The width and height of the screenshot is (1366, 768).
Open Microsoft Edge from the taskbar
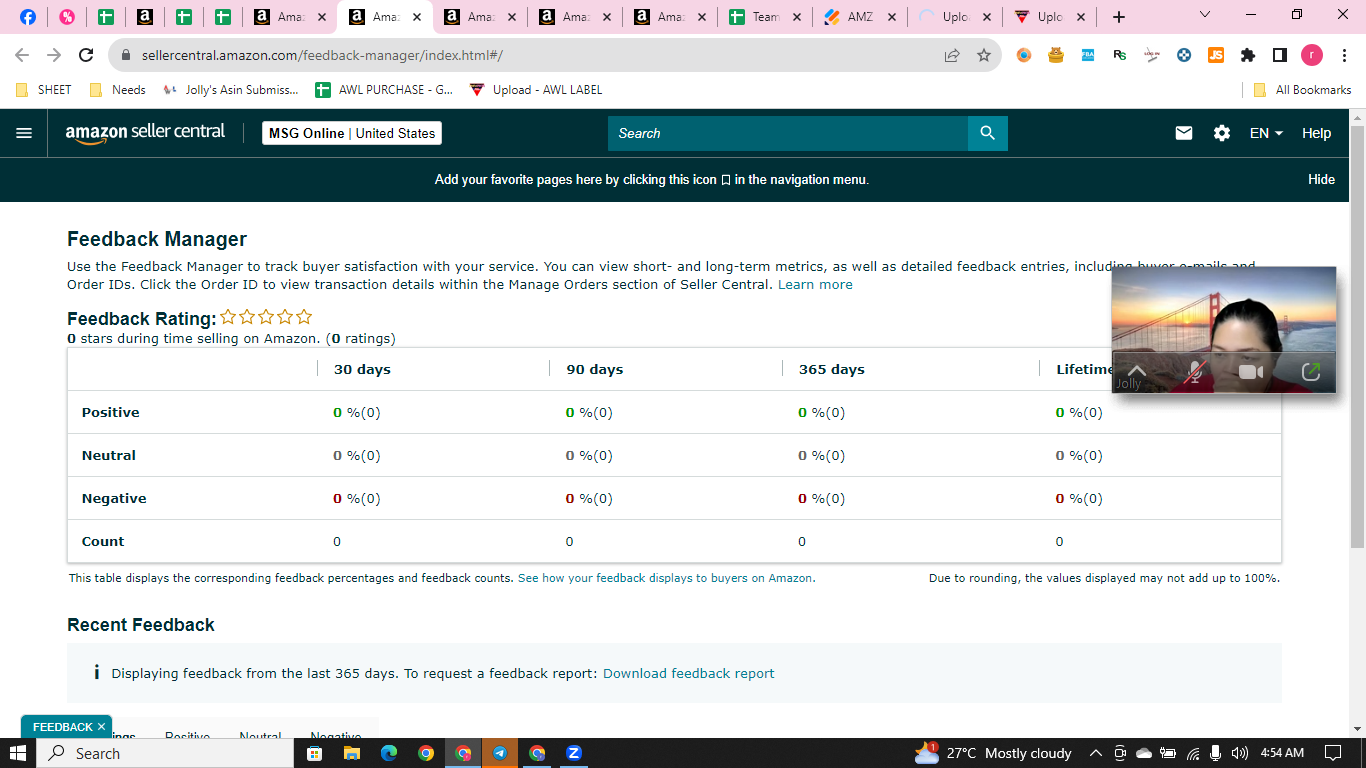(x=389, y=753)
